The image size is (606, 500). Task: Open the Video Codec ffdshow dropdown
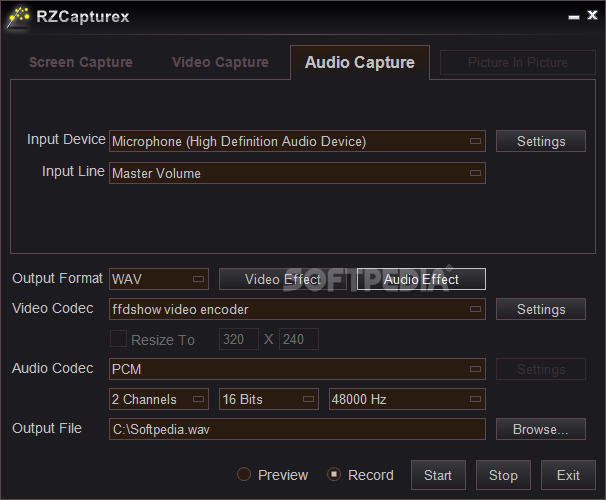[297, 309]
